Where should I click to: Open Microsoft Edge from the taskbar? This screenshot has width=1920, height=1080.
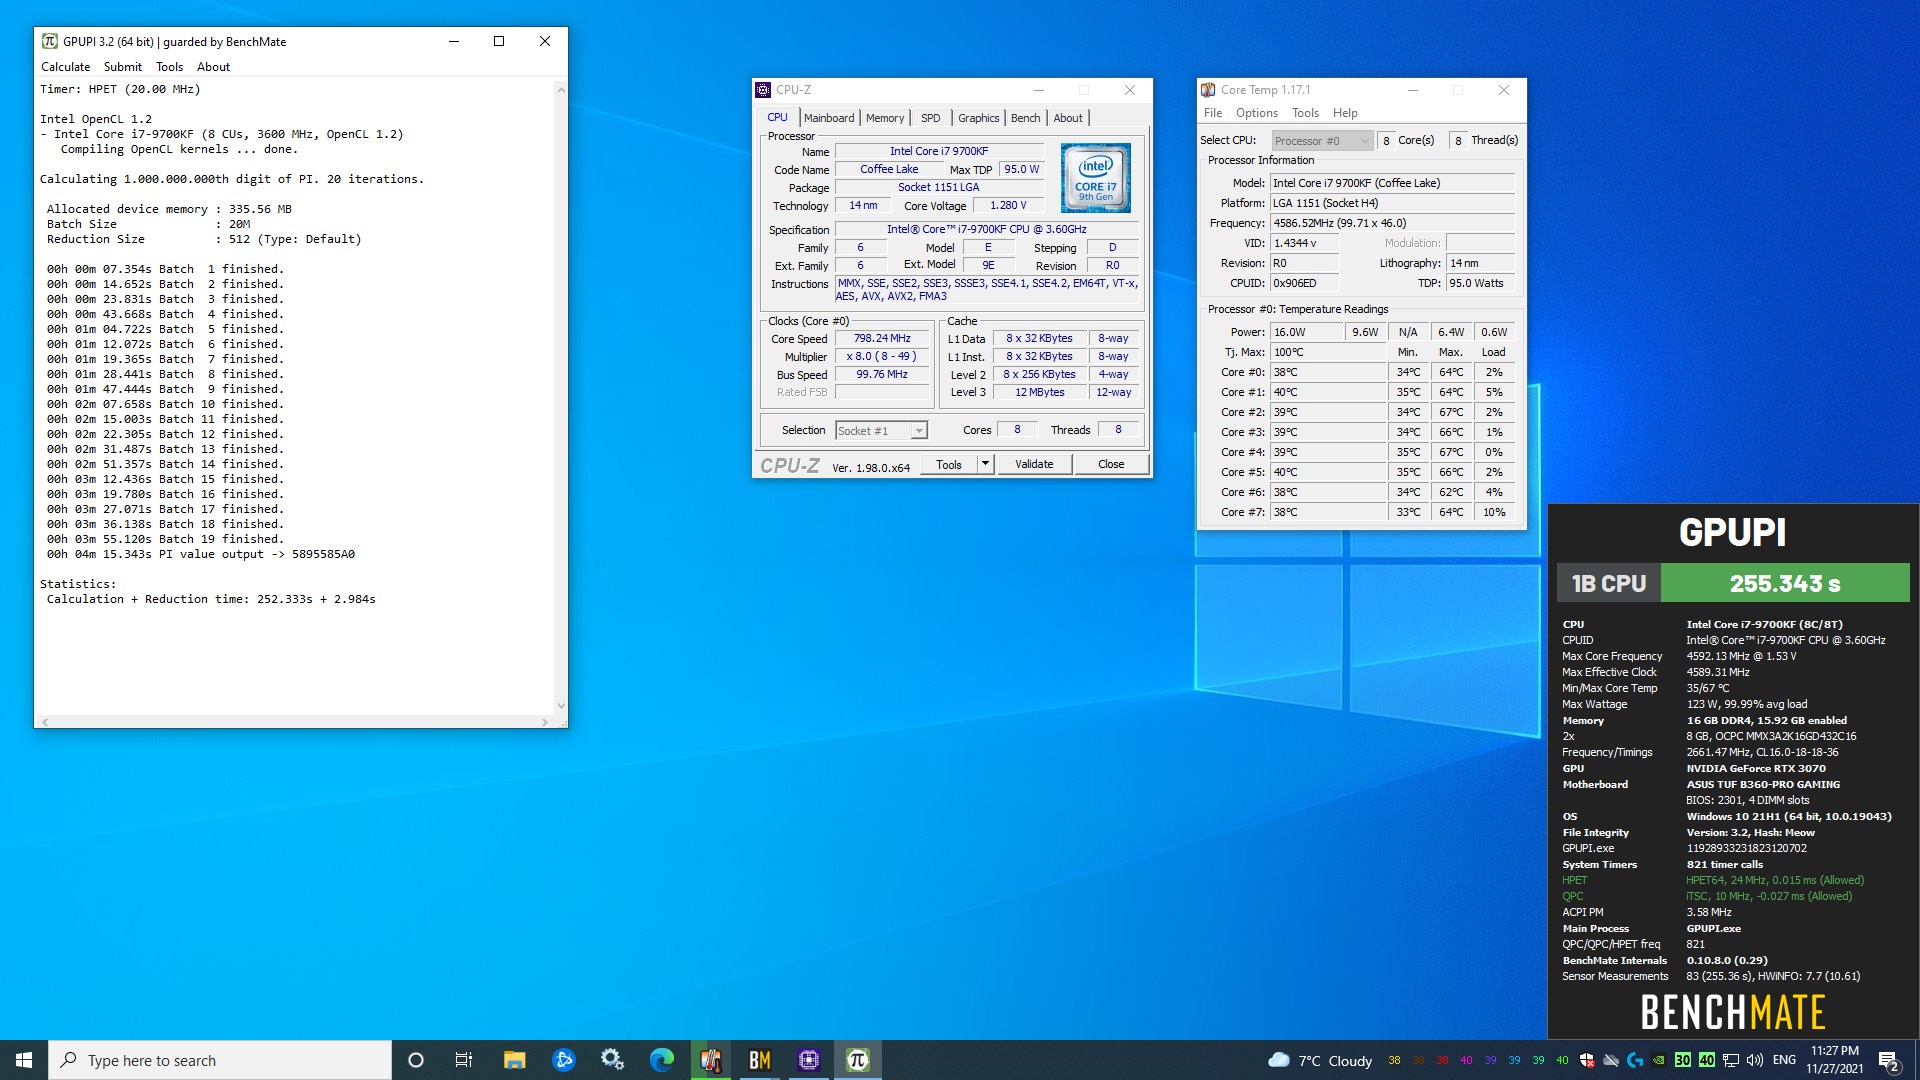(x=661, y=1060)
